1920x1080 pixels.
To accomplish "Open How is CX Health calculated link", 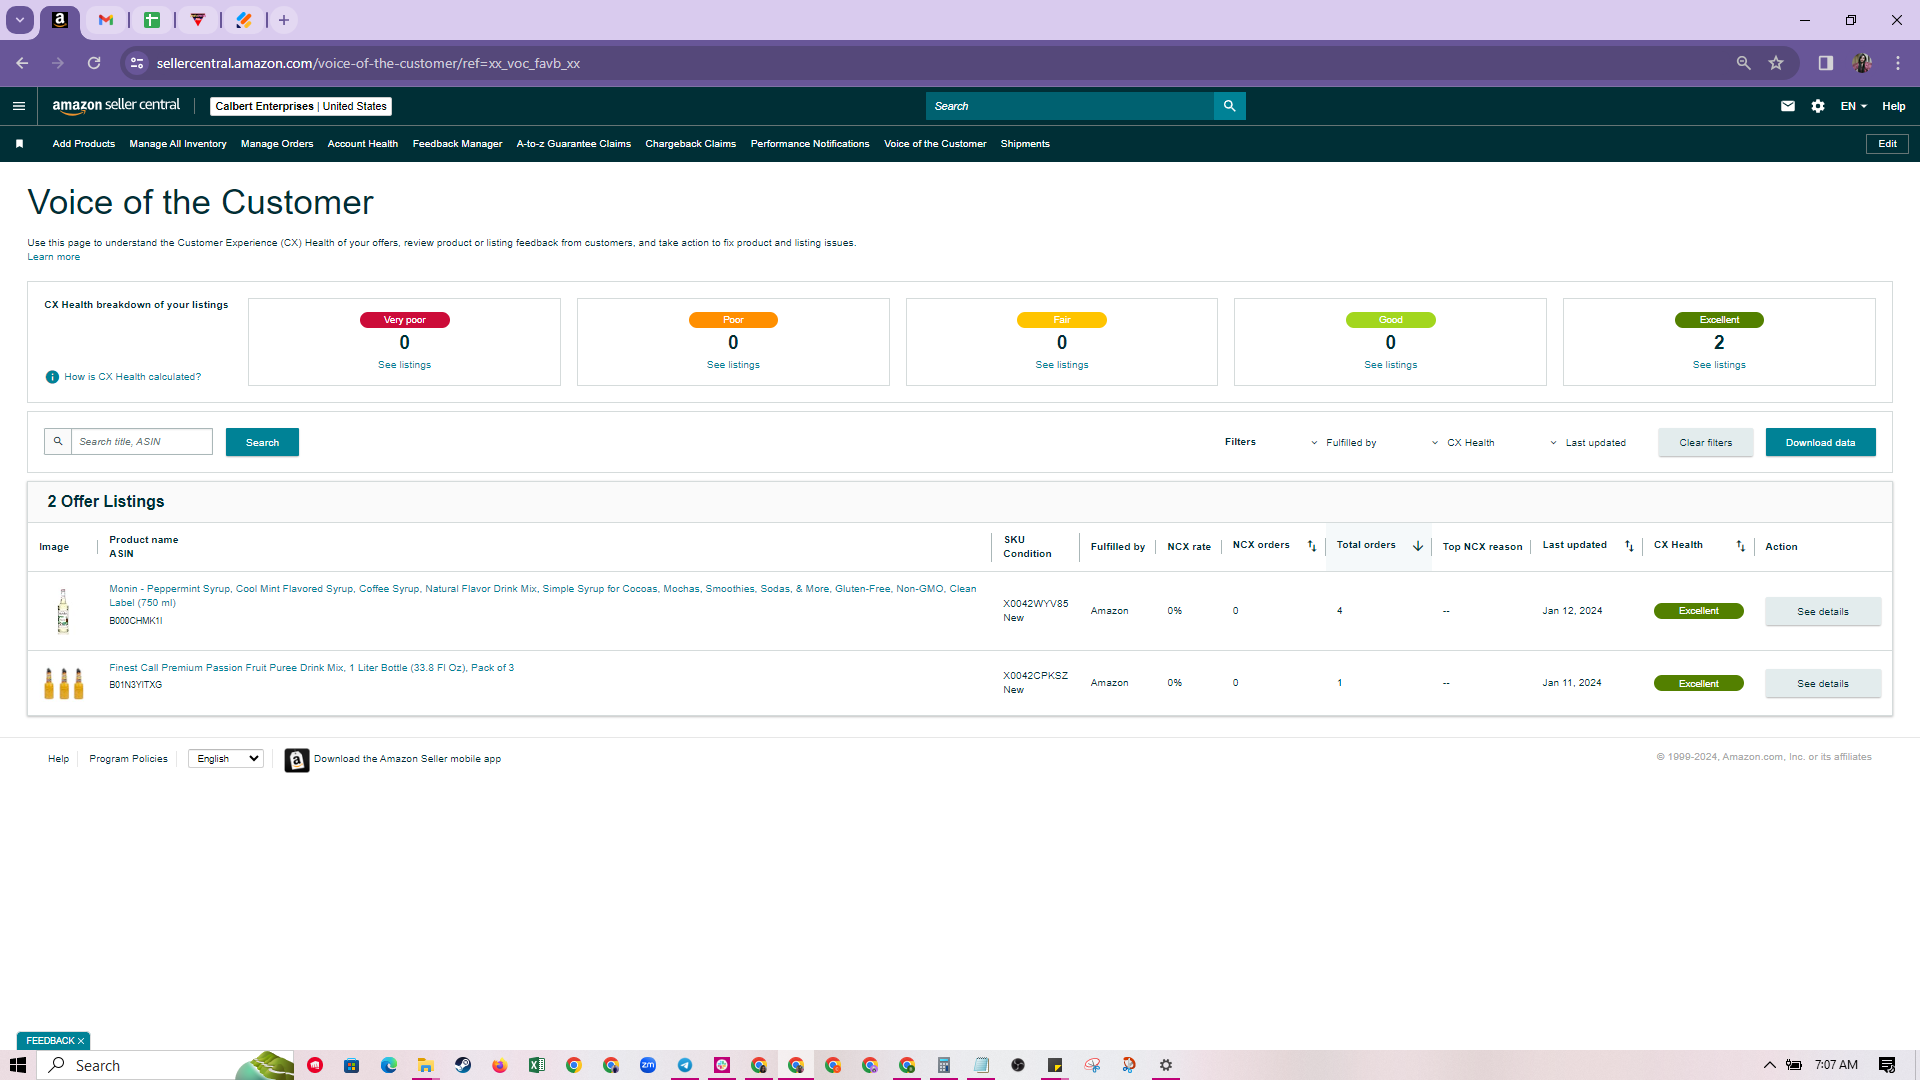I will click(x=133, y=377).
